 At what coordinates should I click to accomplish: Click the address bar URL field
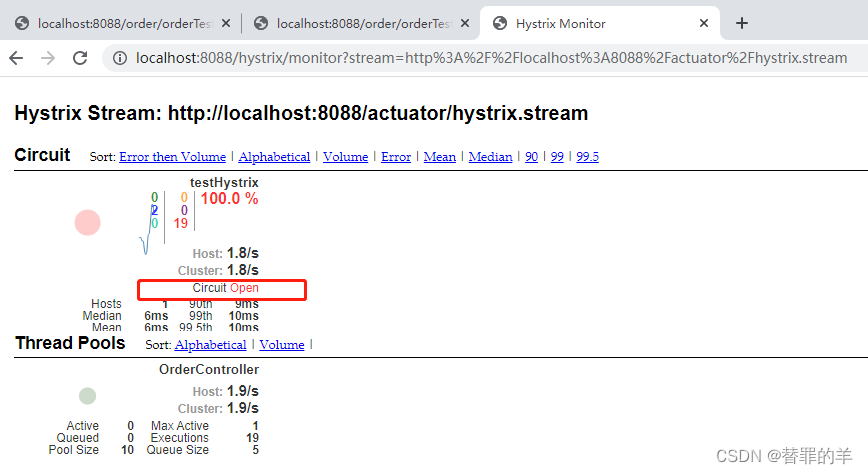tap(491, 58)
